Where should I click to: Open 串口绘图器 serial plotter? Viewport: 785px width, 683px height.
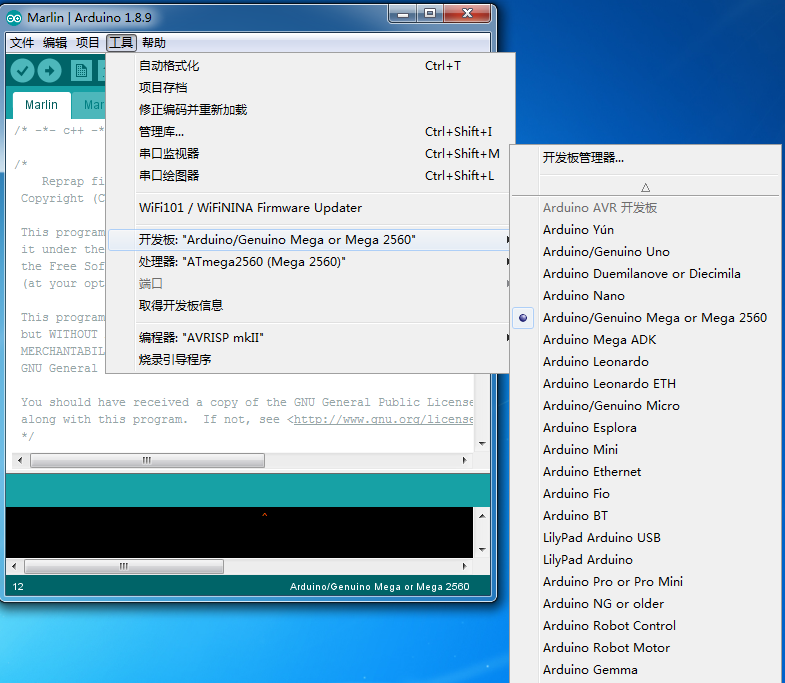coord(307,176)
